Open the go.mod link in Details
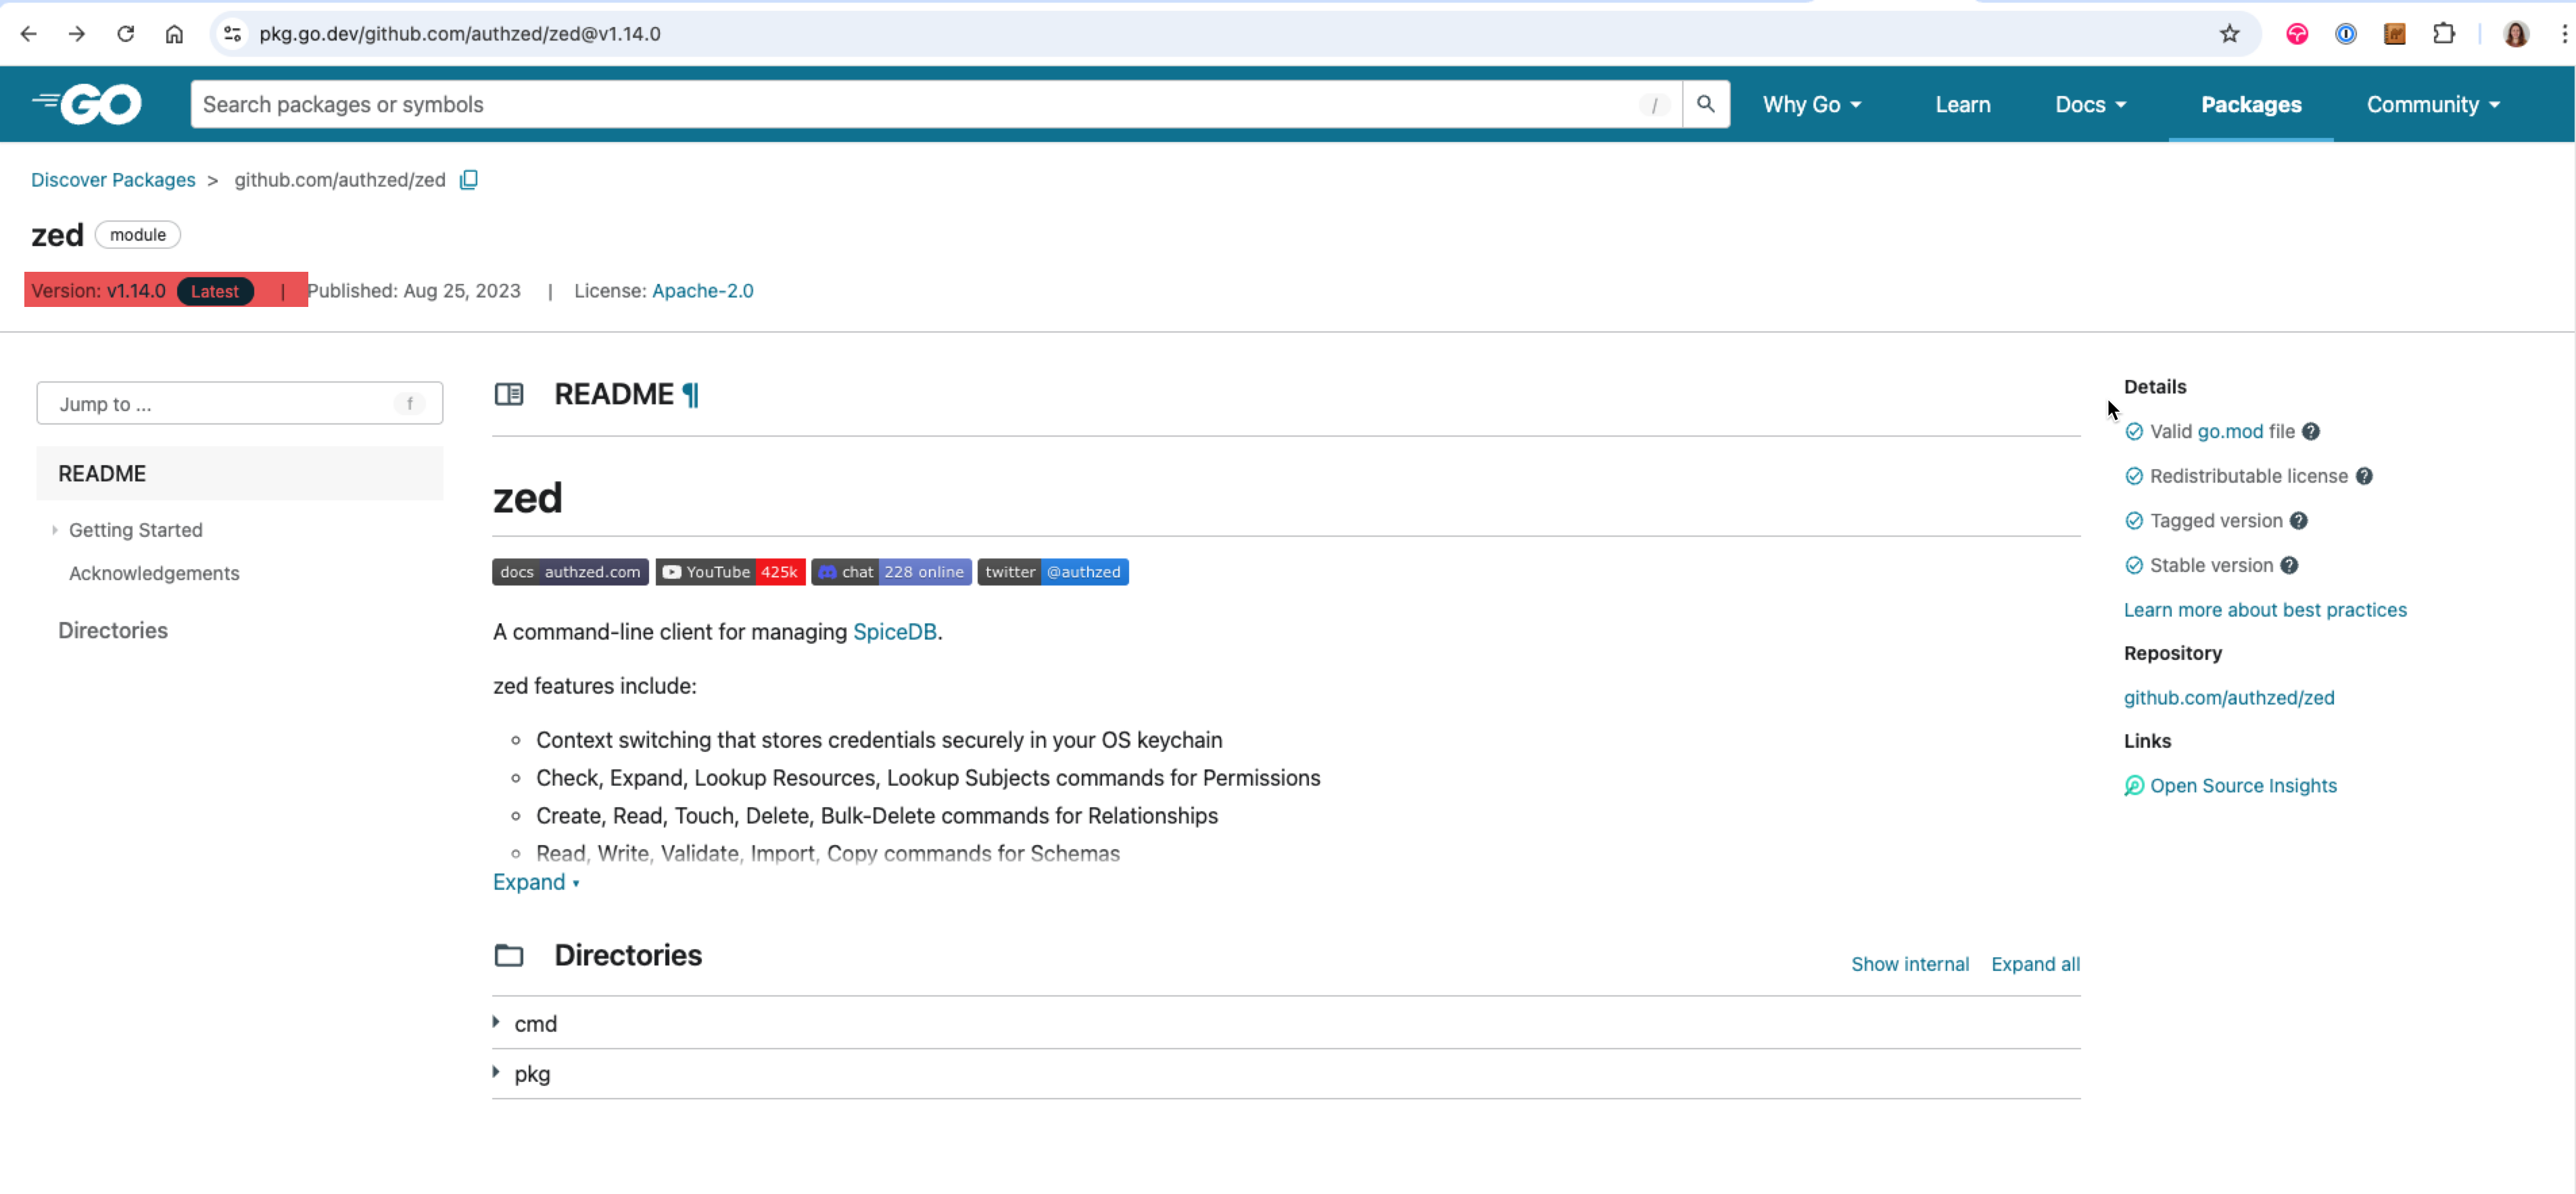 pyautogui.click(x=2229, y=432)
